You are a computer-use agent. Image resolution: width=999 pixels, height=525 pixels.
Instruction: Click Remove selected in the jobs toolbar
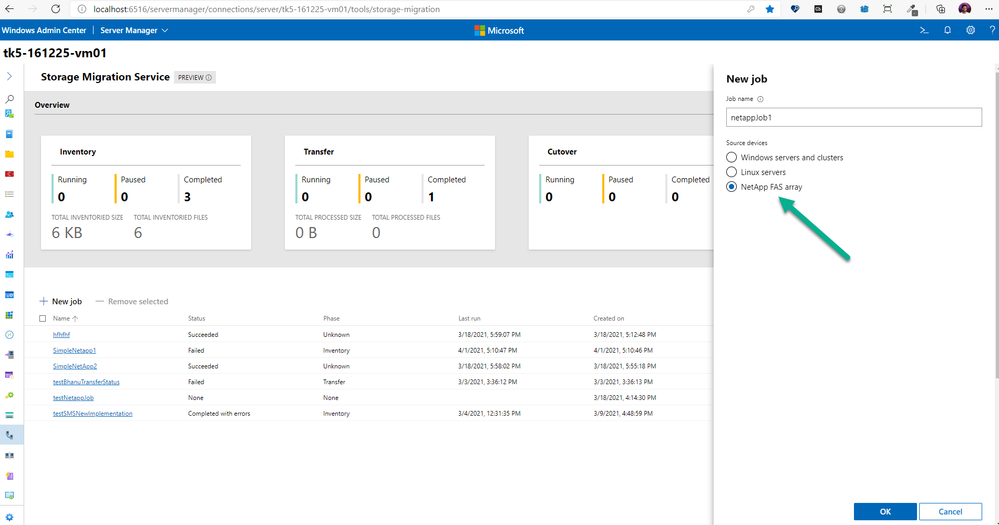pyautogui.click(x=132, y=301)
